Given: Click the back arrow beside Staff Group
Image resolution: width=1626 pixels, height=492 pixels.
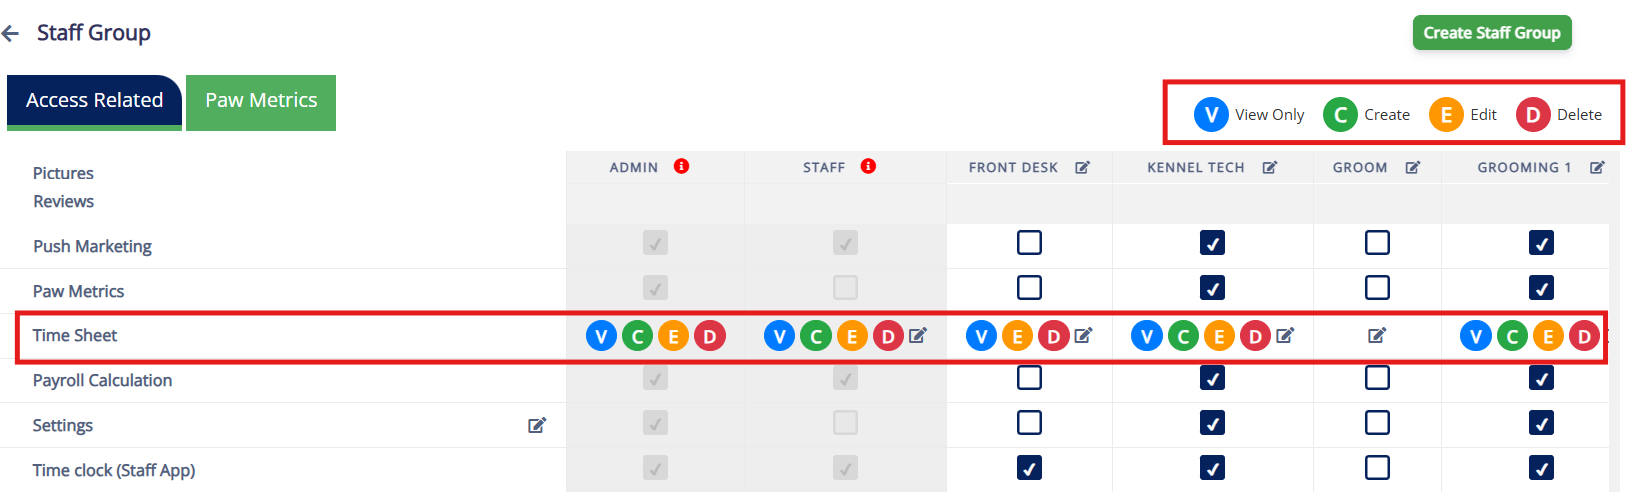Looking at the screenshot, I should pyautogui.click(x=11, y=34).
